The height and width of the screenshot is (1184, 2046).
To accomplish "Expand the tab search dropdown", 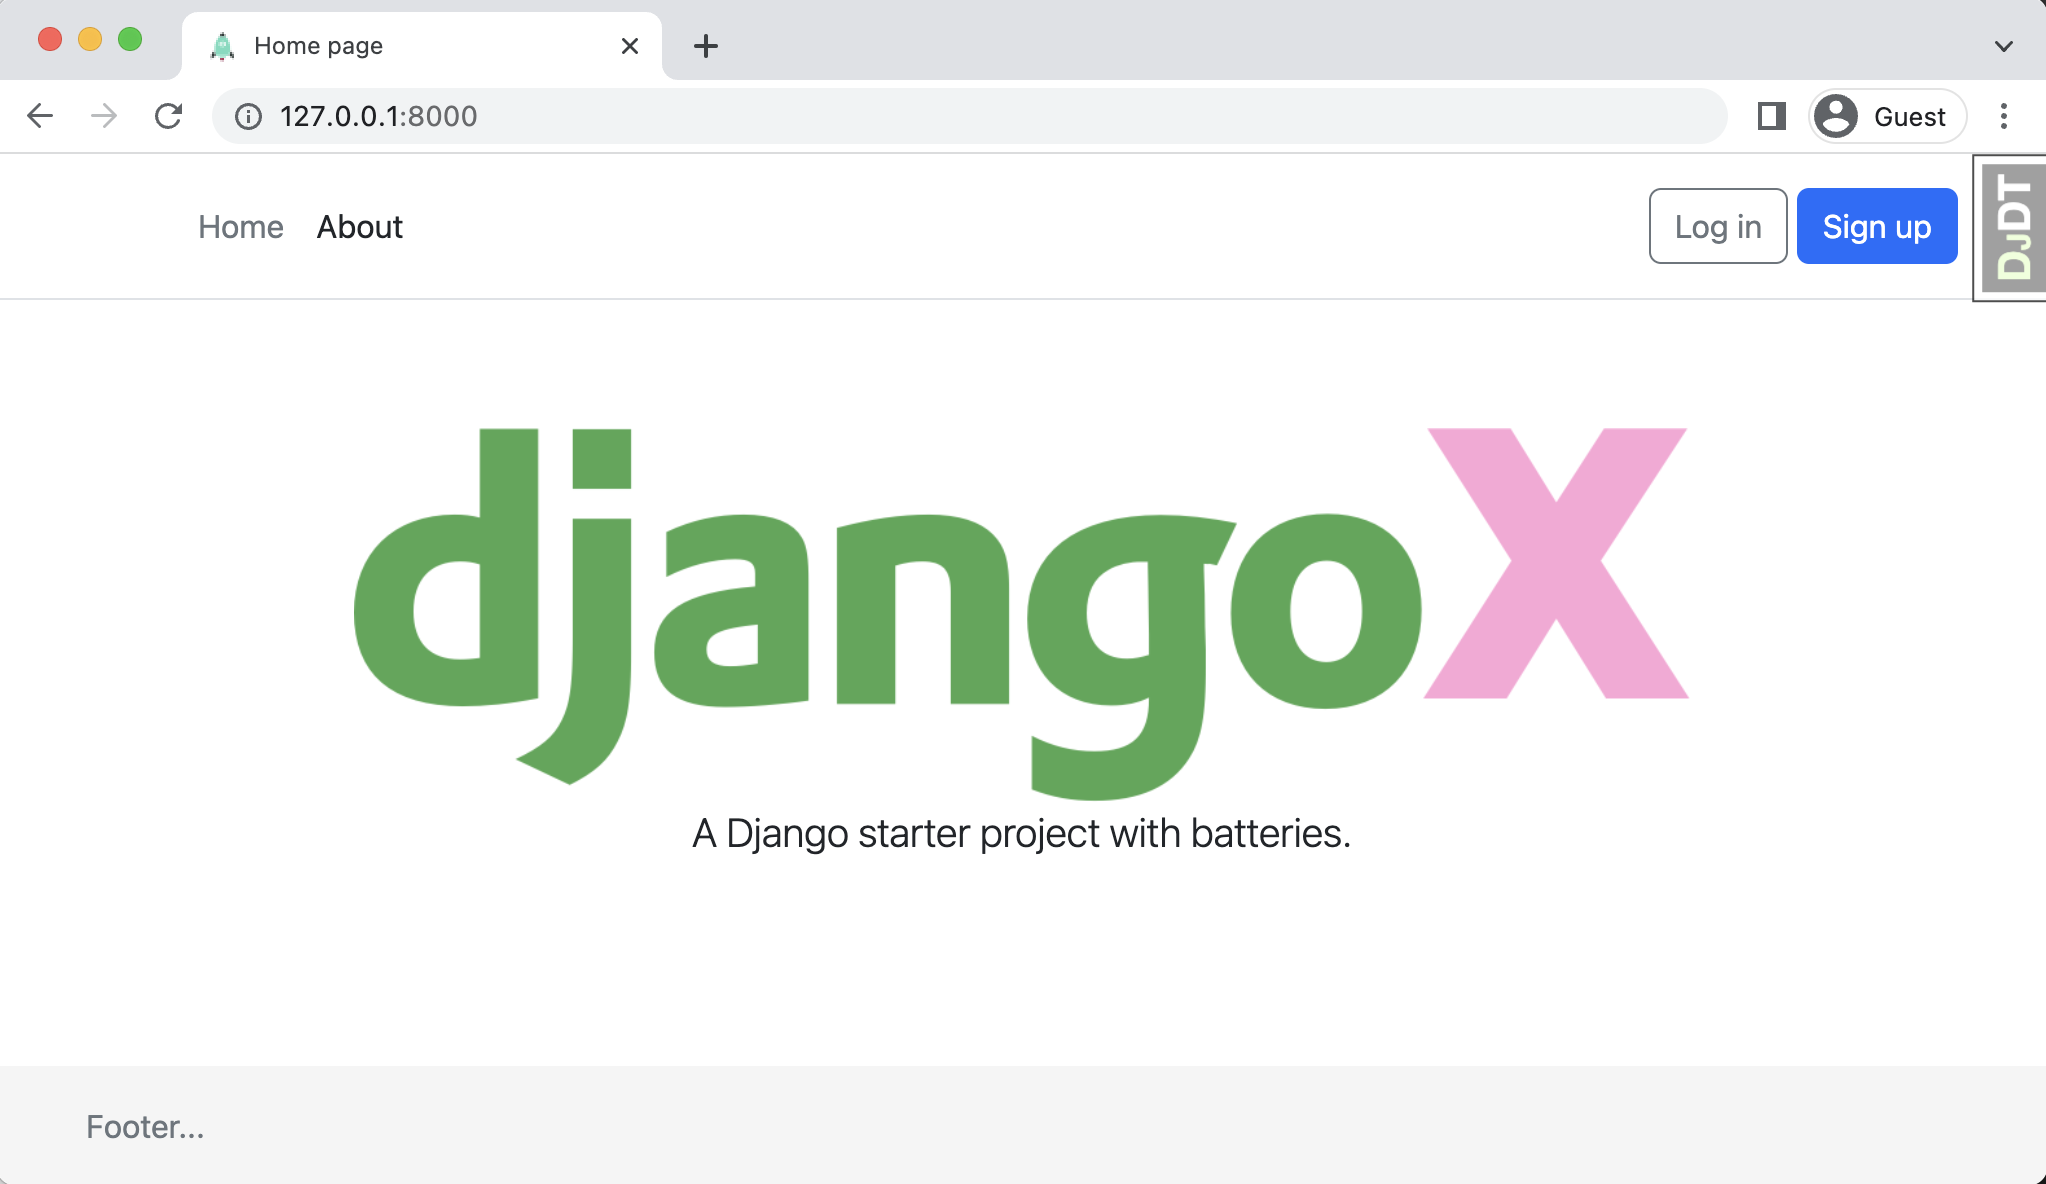I will tap(2003, 46).
